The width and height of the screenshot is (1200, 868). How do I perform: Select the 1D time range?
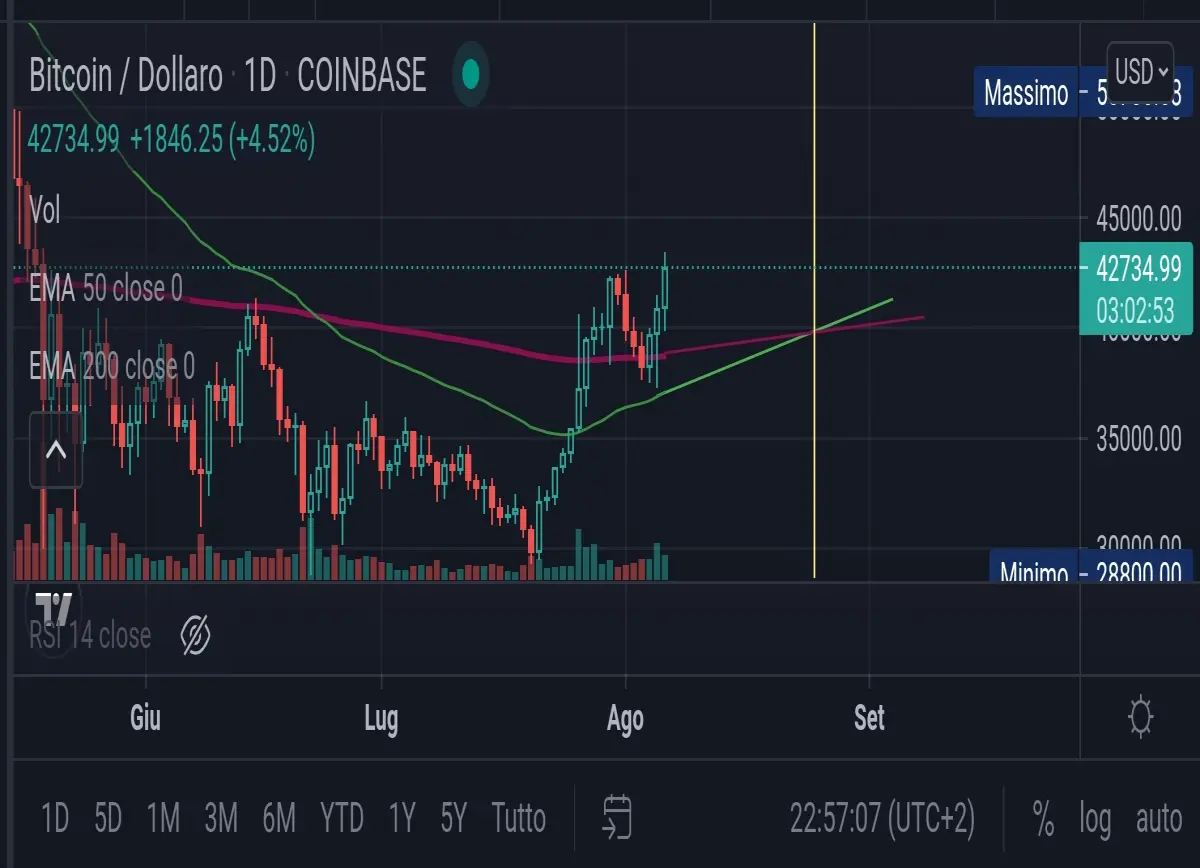point(55,819)
